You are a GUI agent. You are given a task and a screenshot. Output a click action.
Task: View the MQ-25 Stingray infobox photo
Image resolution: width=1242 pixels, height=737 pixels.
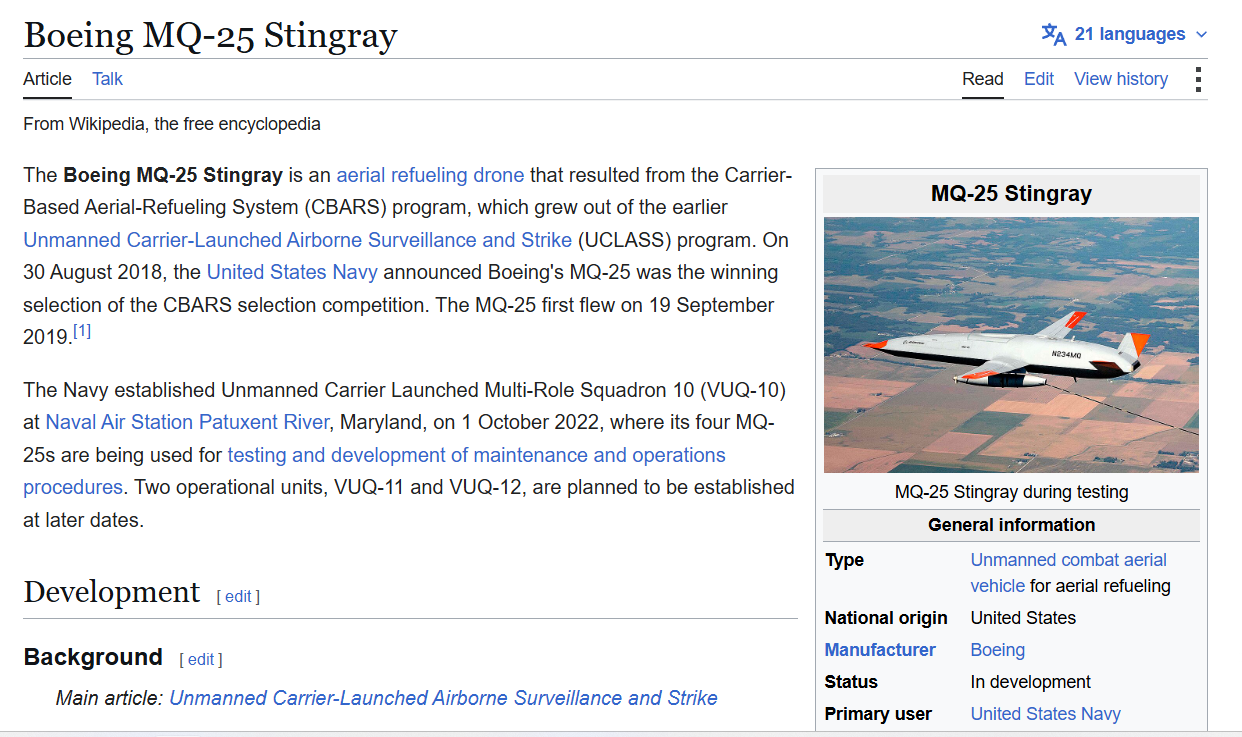click(x=1011, y=345)
